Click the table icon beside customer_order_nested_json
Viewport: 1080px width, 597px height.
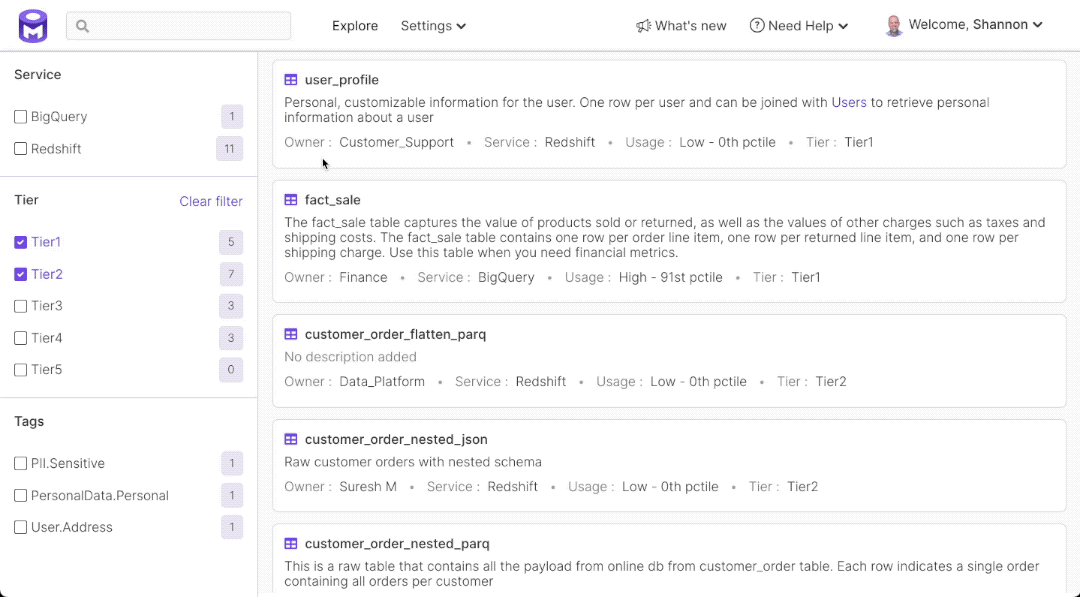pos(291,439)
